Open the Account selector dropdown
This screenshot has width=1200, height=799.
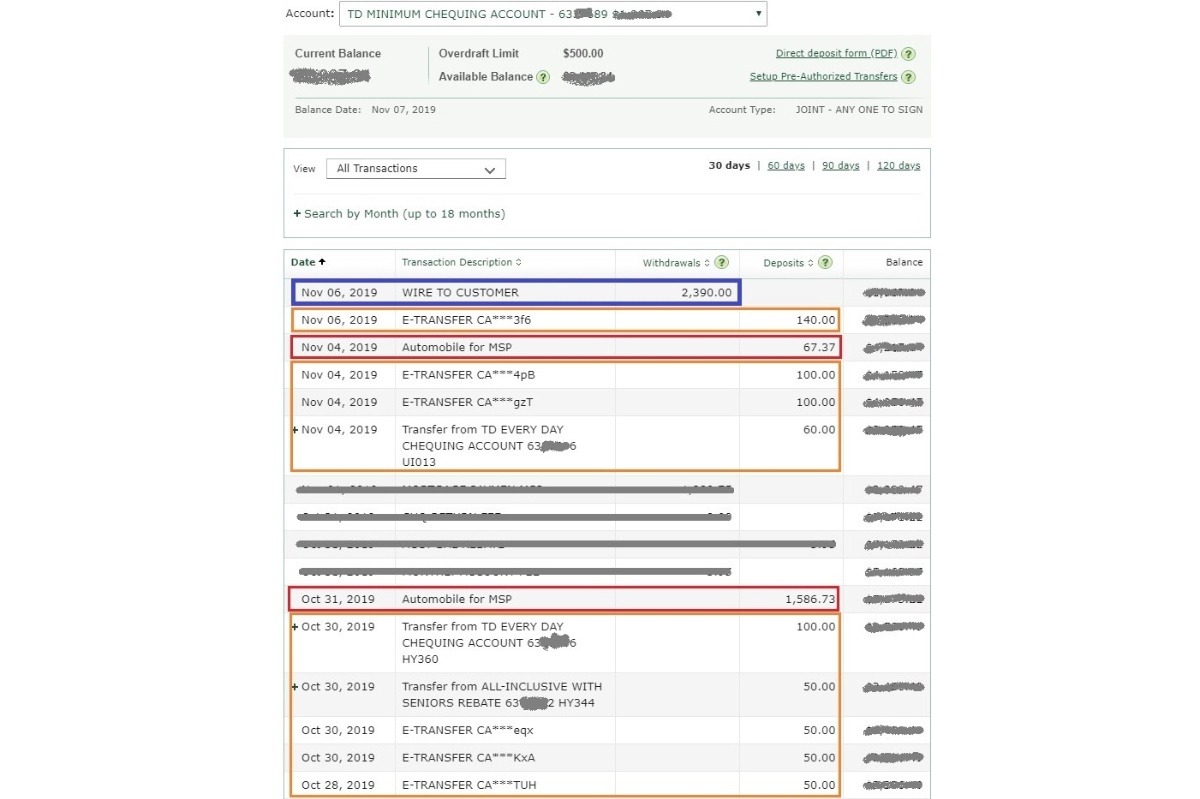pyautogui.click(x=553, y=14)
